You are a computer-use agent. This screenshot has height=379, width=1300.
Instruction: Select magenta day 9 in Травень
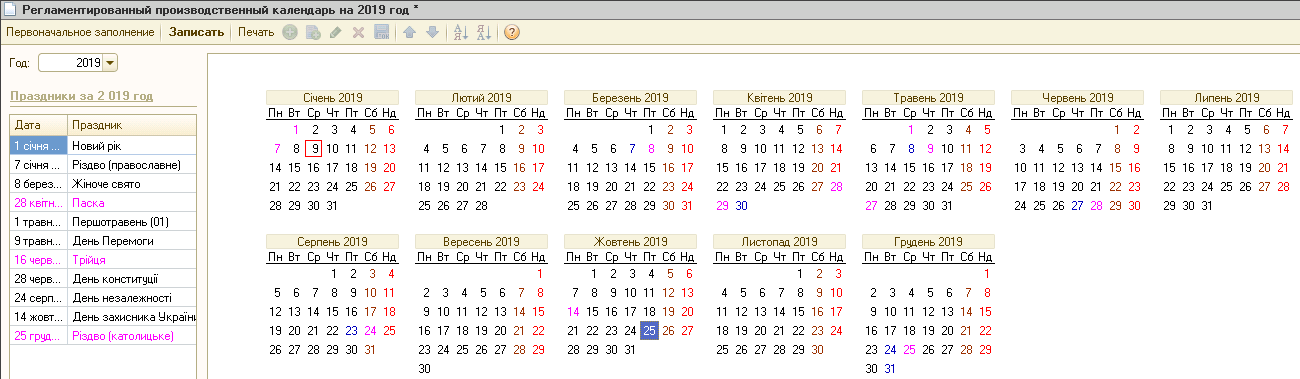[x=929, y=148]
